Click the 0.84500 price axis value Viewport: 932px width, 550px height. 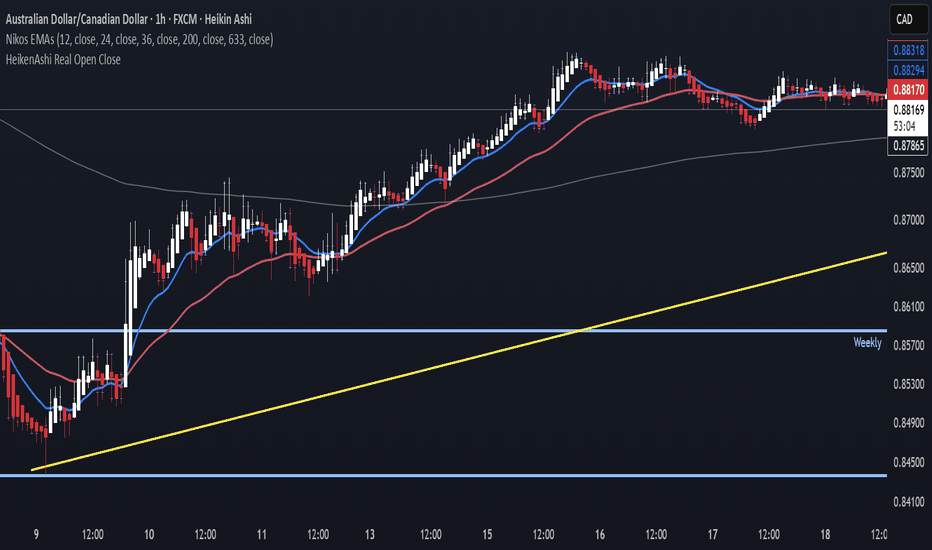pos(909,462)
